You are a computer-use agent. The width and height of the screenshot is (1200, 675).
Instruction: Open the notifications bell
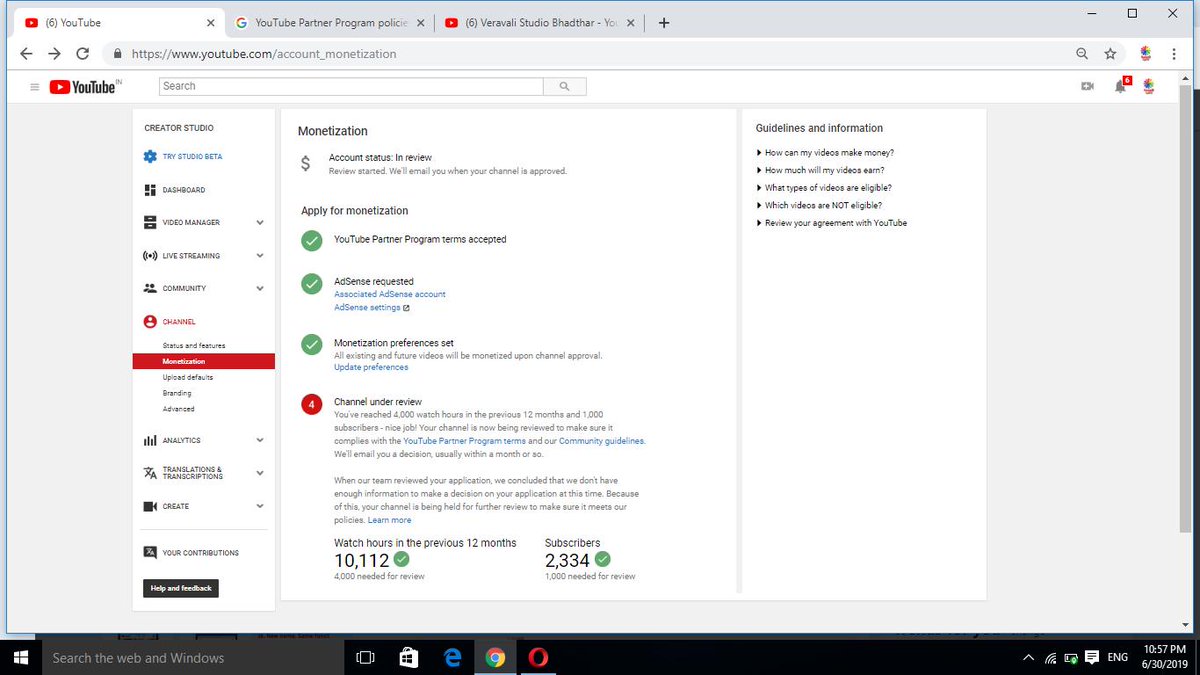pos(1121,86)
